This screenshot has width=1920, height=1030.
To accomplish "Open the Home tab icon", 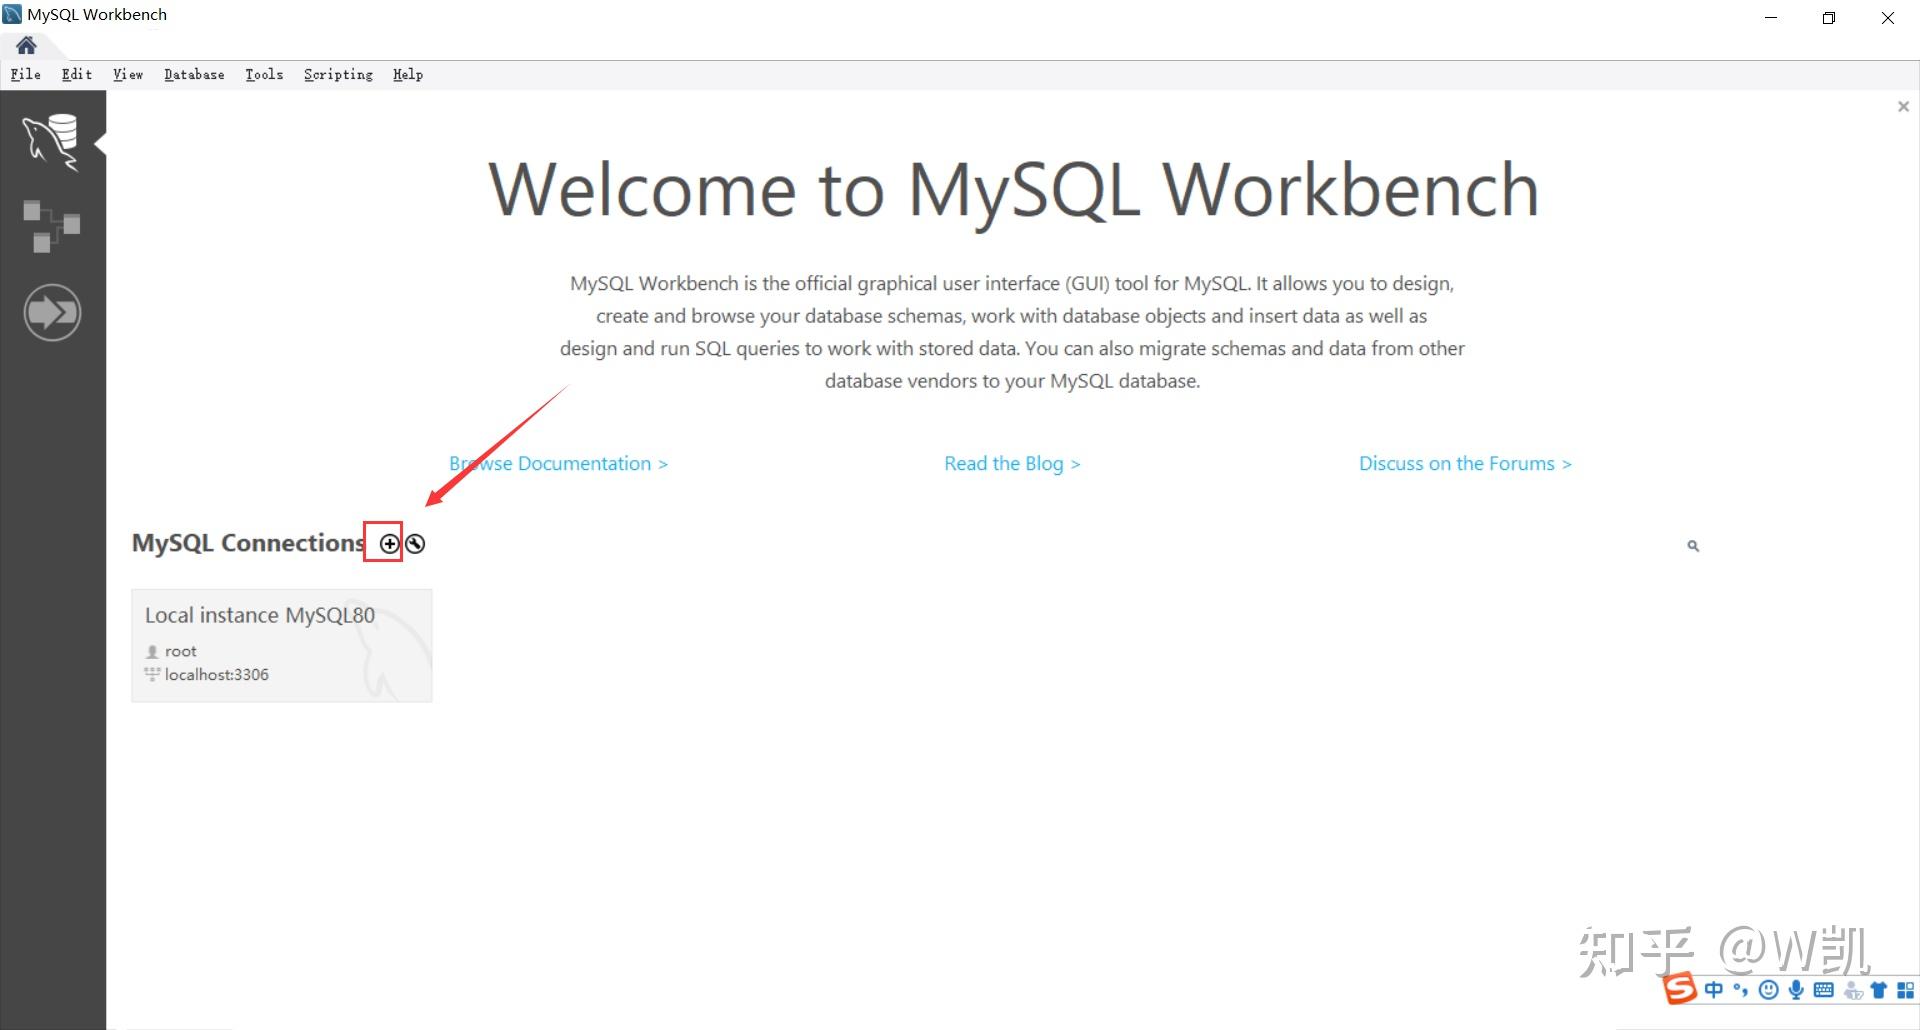I will (x=27, y=45).
